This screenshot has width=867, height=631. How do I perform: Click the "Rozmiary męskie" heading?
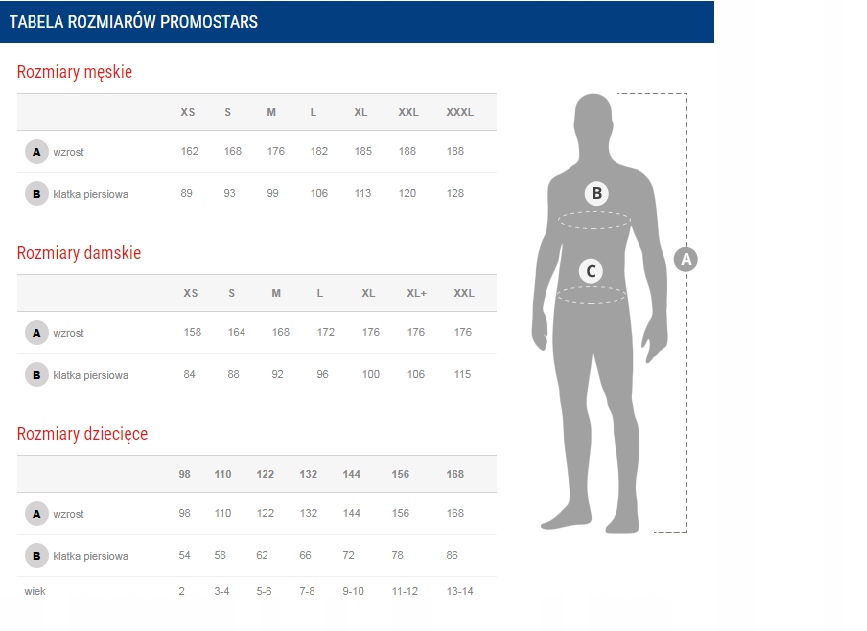(74, 72)
